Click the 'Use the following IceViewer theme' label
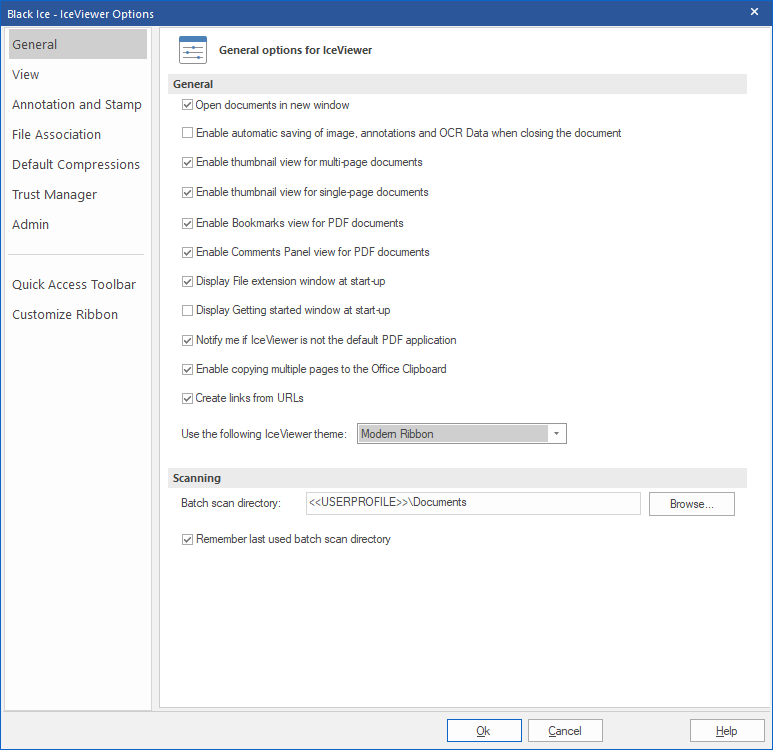 point(264,434)
